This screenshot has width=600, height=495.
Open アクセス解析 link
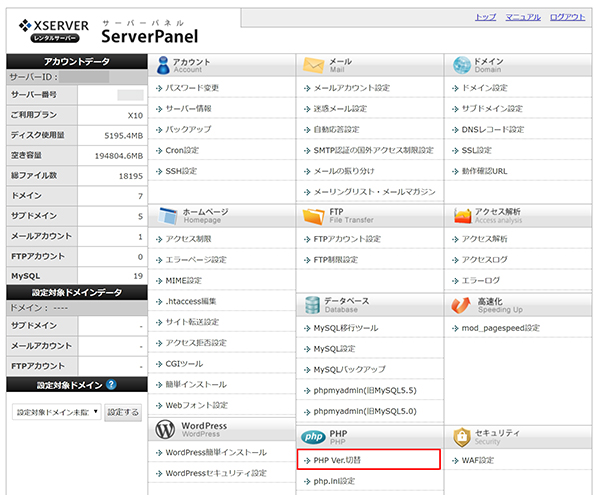click(484, 239)
